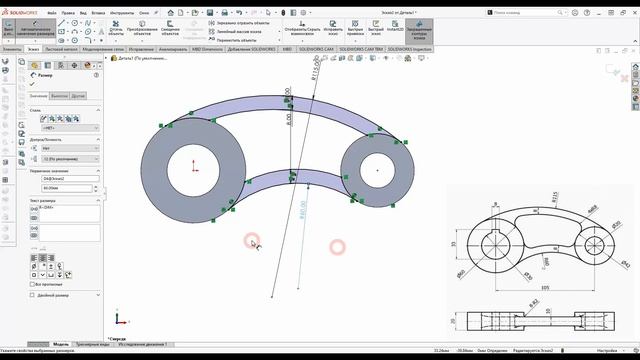Open the Правка menu
640x360 pixels.
pos(68,13)
